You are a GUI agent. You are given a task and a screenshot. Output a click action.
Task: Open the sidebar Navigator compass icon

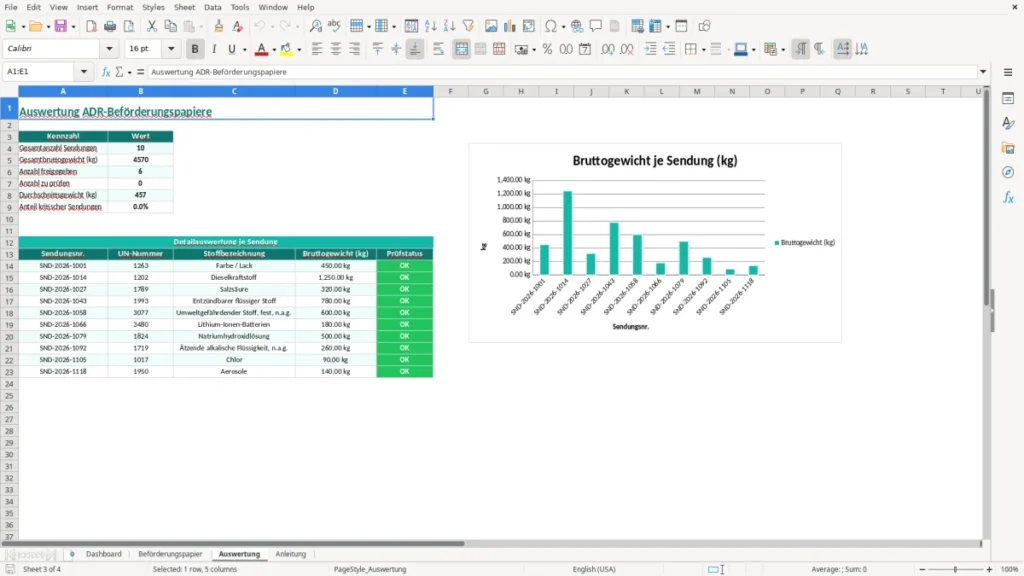(x=1008, y=172)
